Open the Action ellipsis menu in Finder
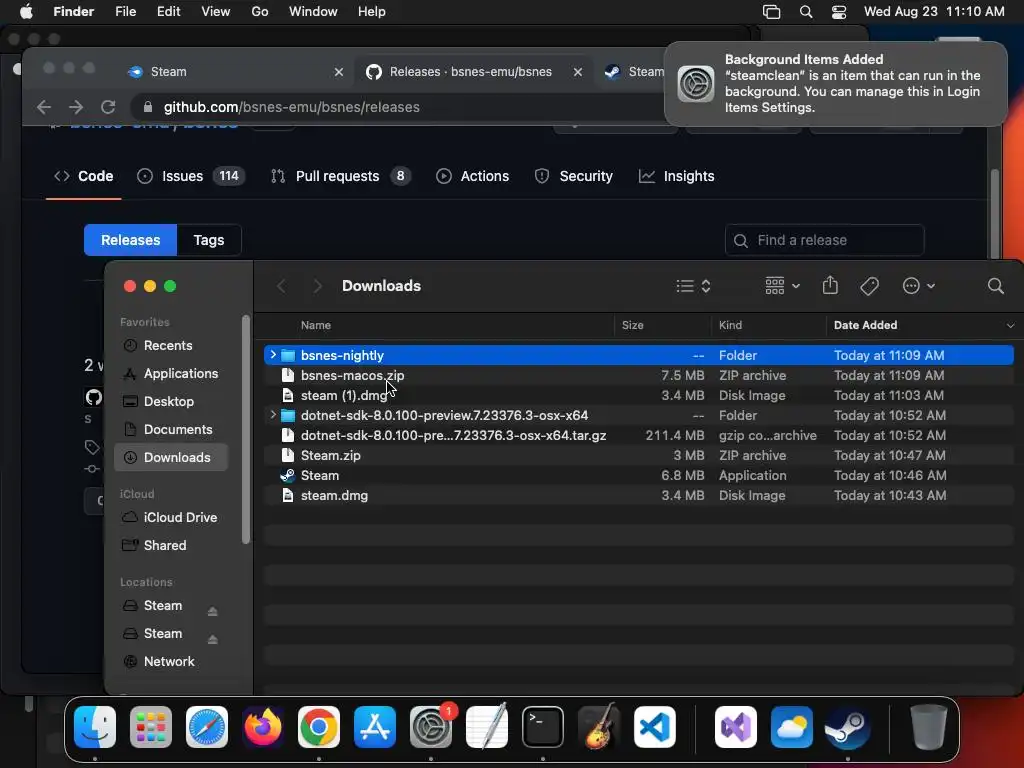The width and height of the screenshot is (1024, 768). coord(918,286)
